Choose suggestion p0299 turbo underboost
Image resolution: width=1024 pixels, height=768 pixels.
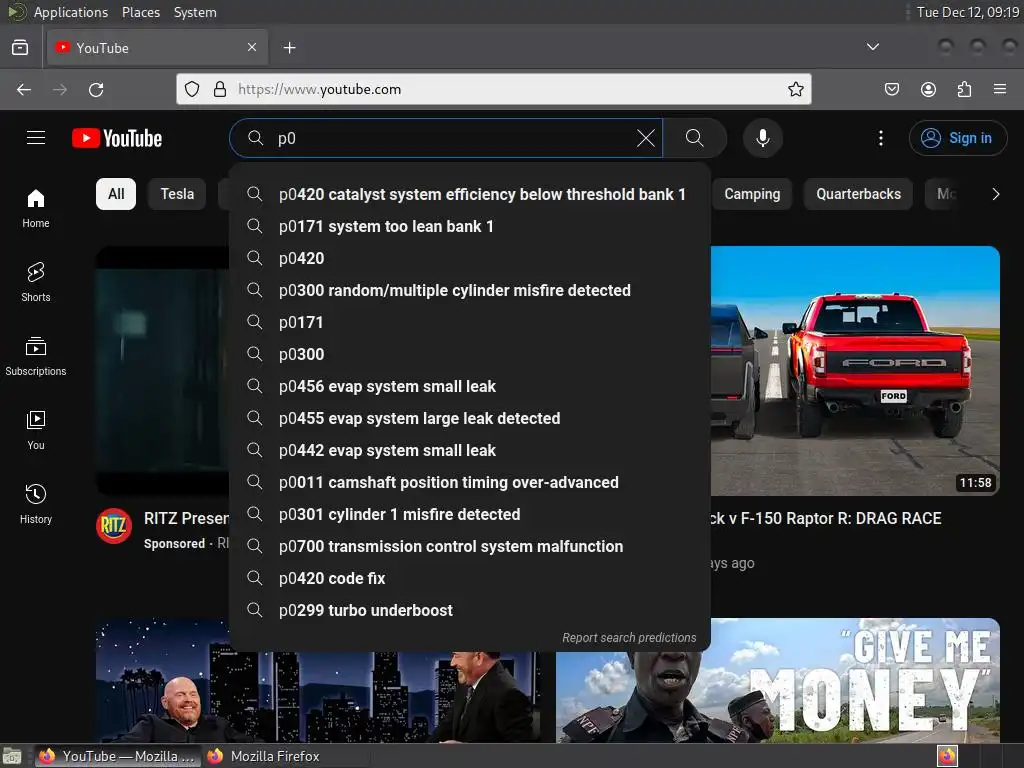[x=470, y=610]
